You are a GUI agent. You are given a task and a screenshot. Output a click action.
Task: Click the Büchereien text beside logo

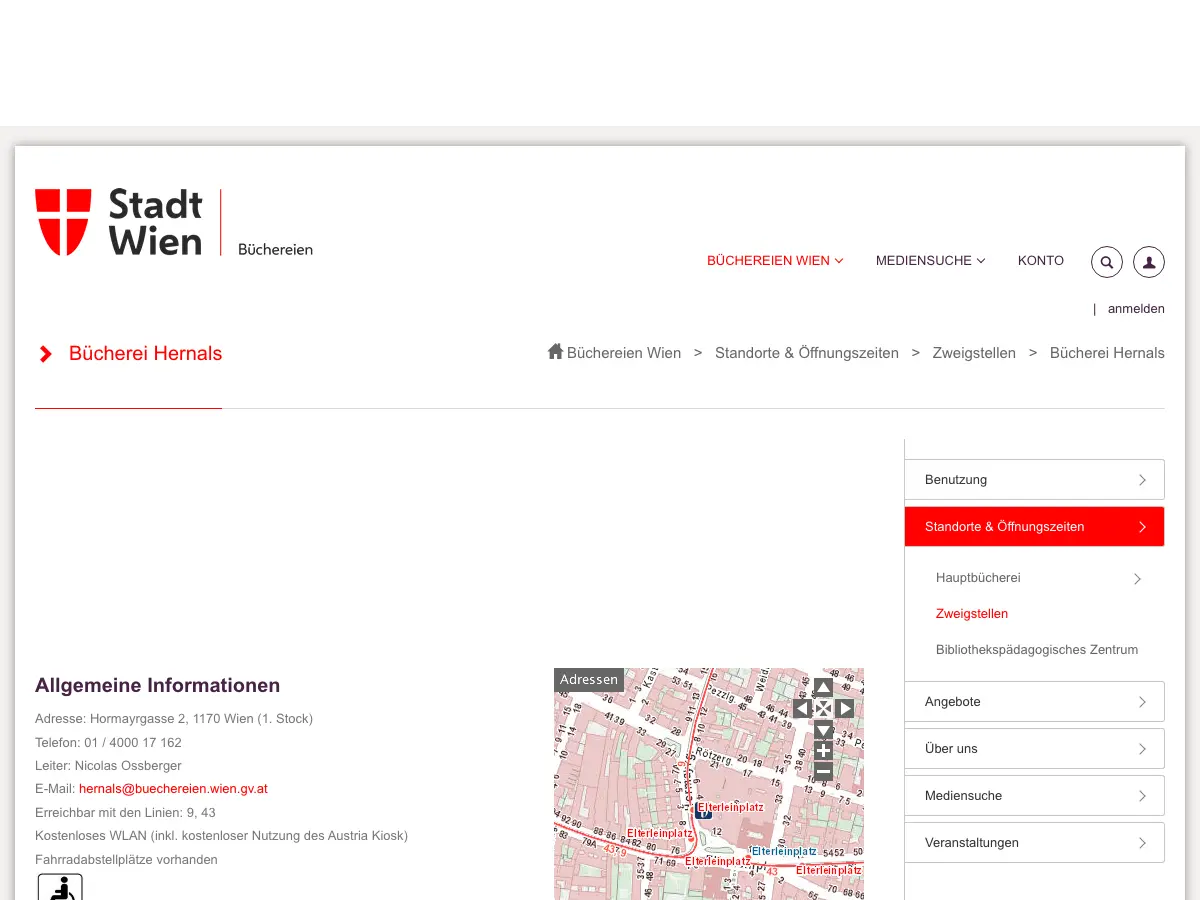click(x=275, y=250)
